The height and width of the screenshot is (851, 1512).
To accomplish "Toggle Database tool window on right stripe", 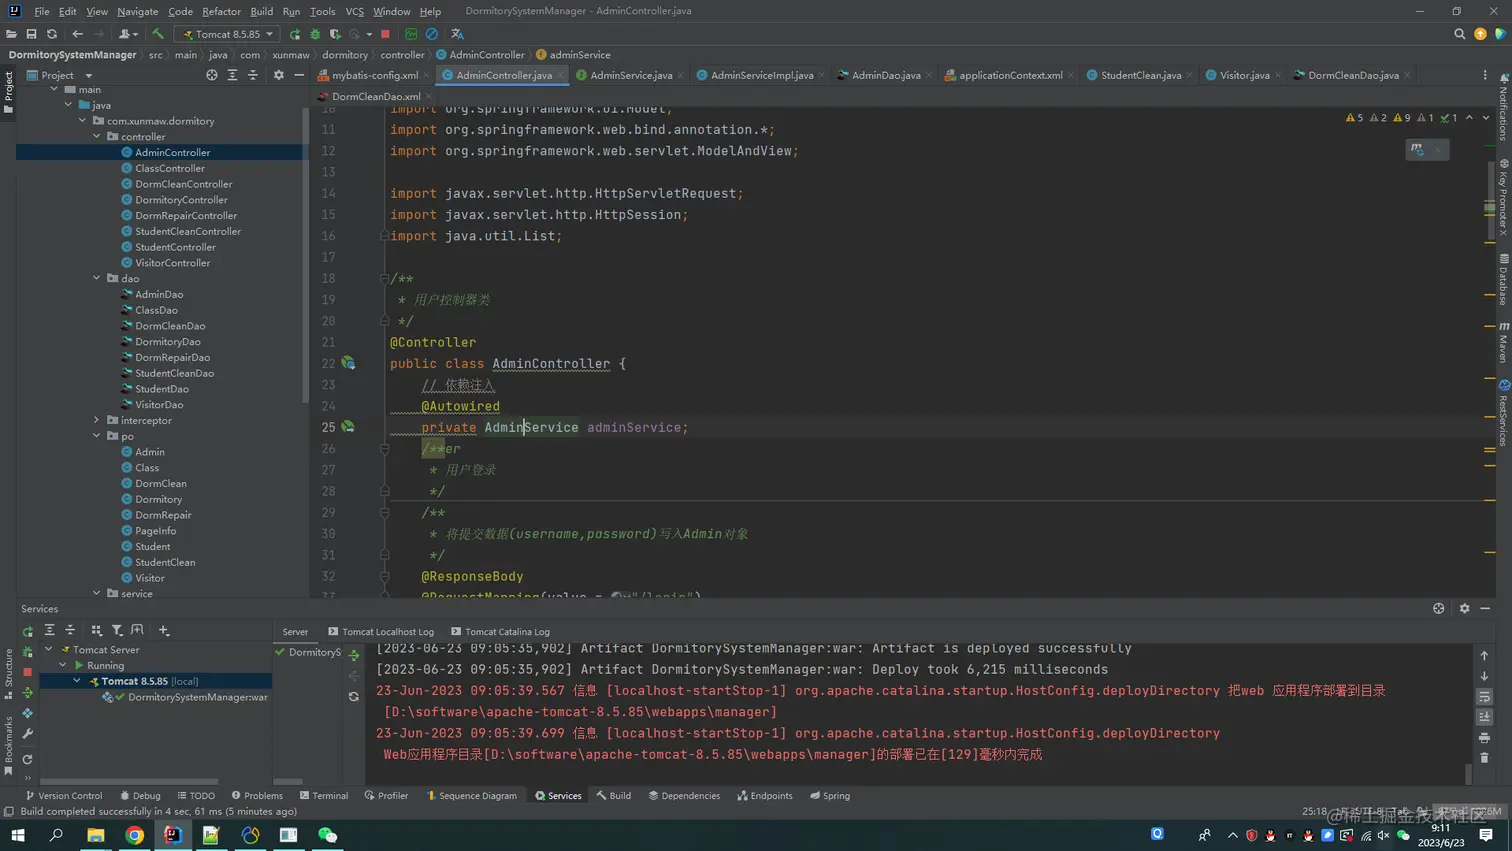I will [x=1503, y=280].
